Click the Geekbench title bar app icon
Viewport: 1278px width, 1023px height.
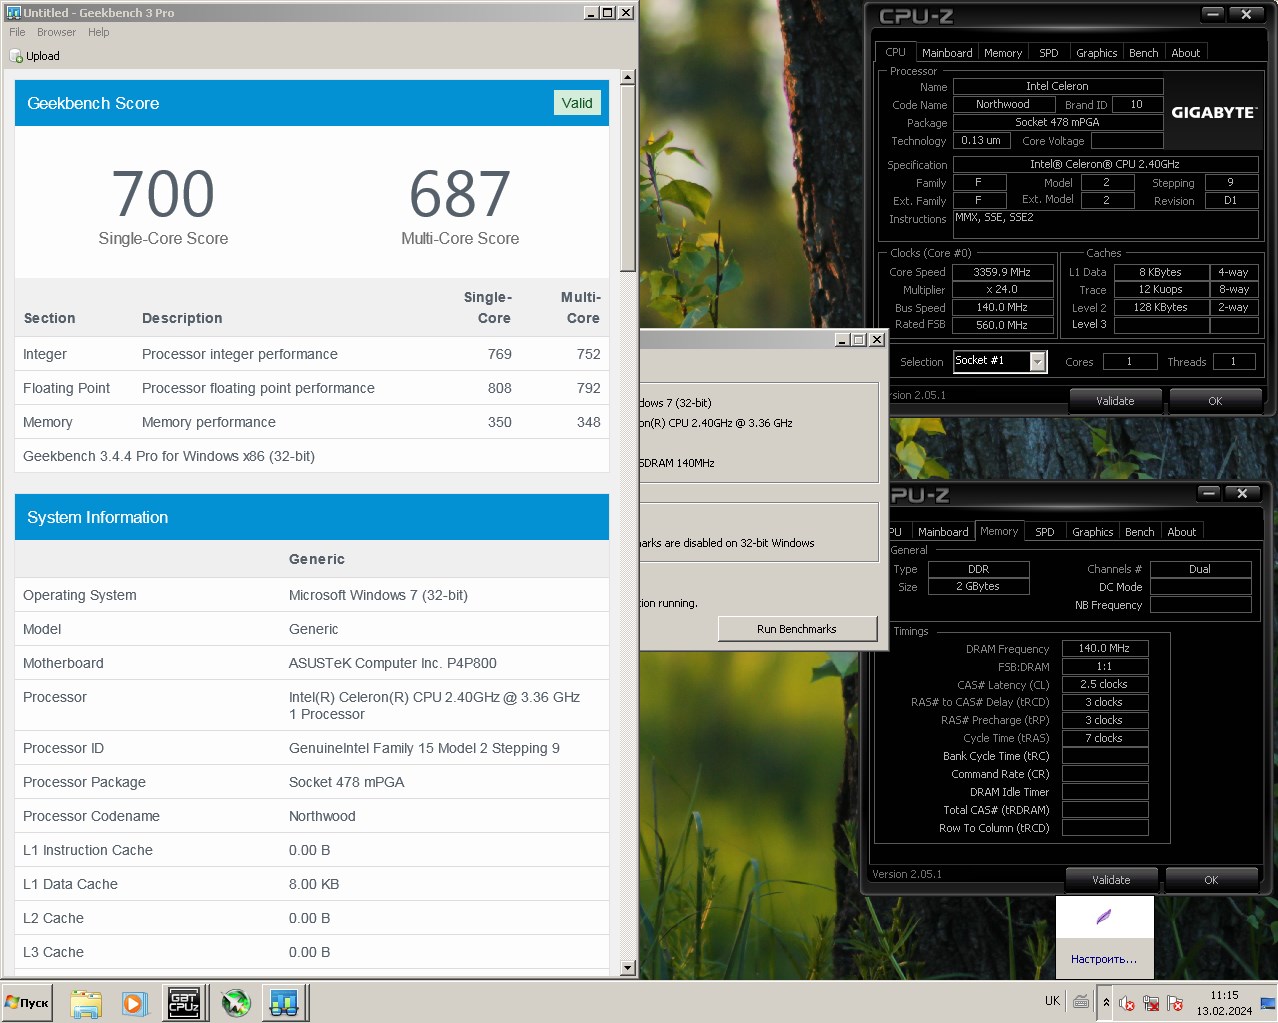click(13, 12)
